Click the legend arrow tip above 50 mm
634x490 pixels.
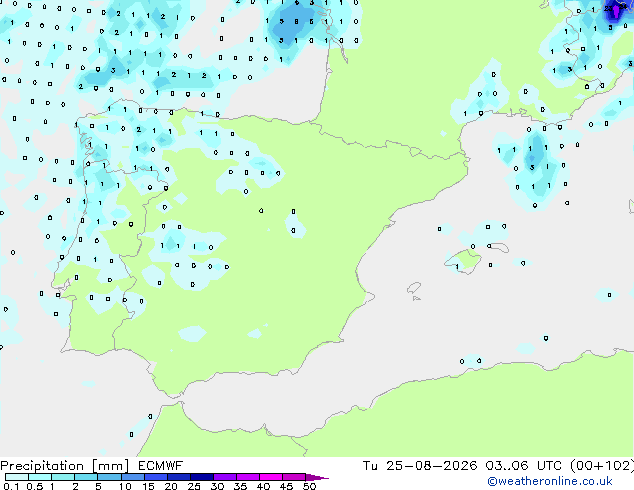(x=317, y=477)
